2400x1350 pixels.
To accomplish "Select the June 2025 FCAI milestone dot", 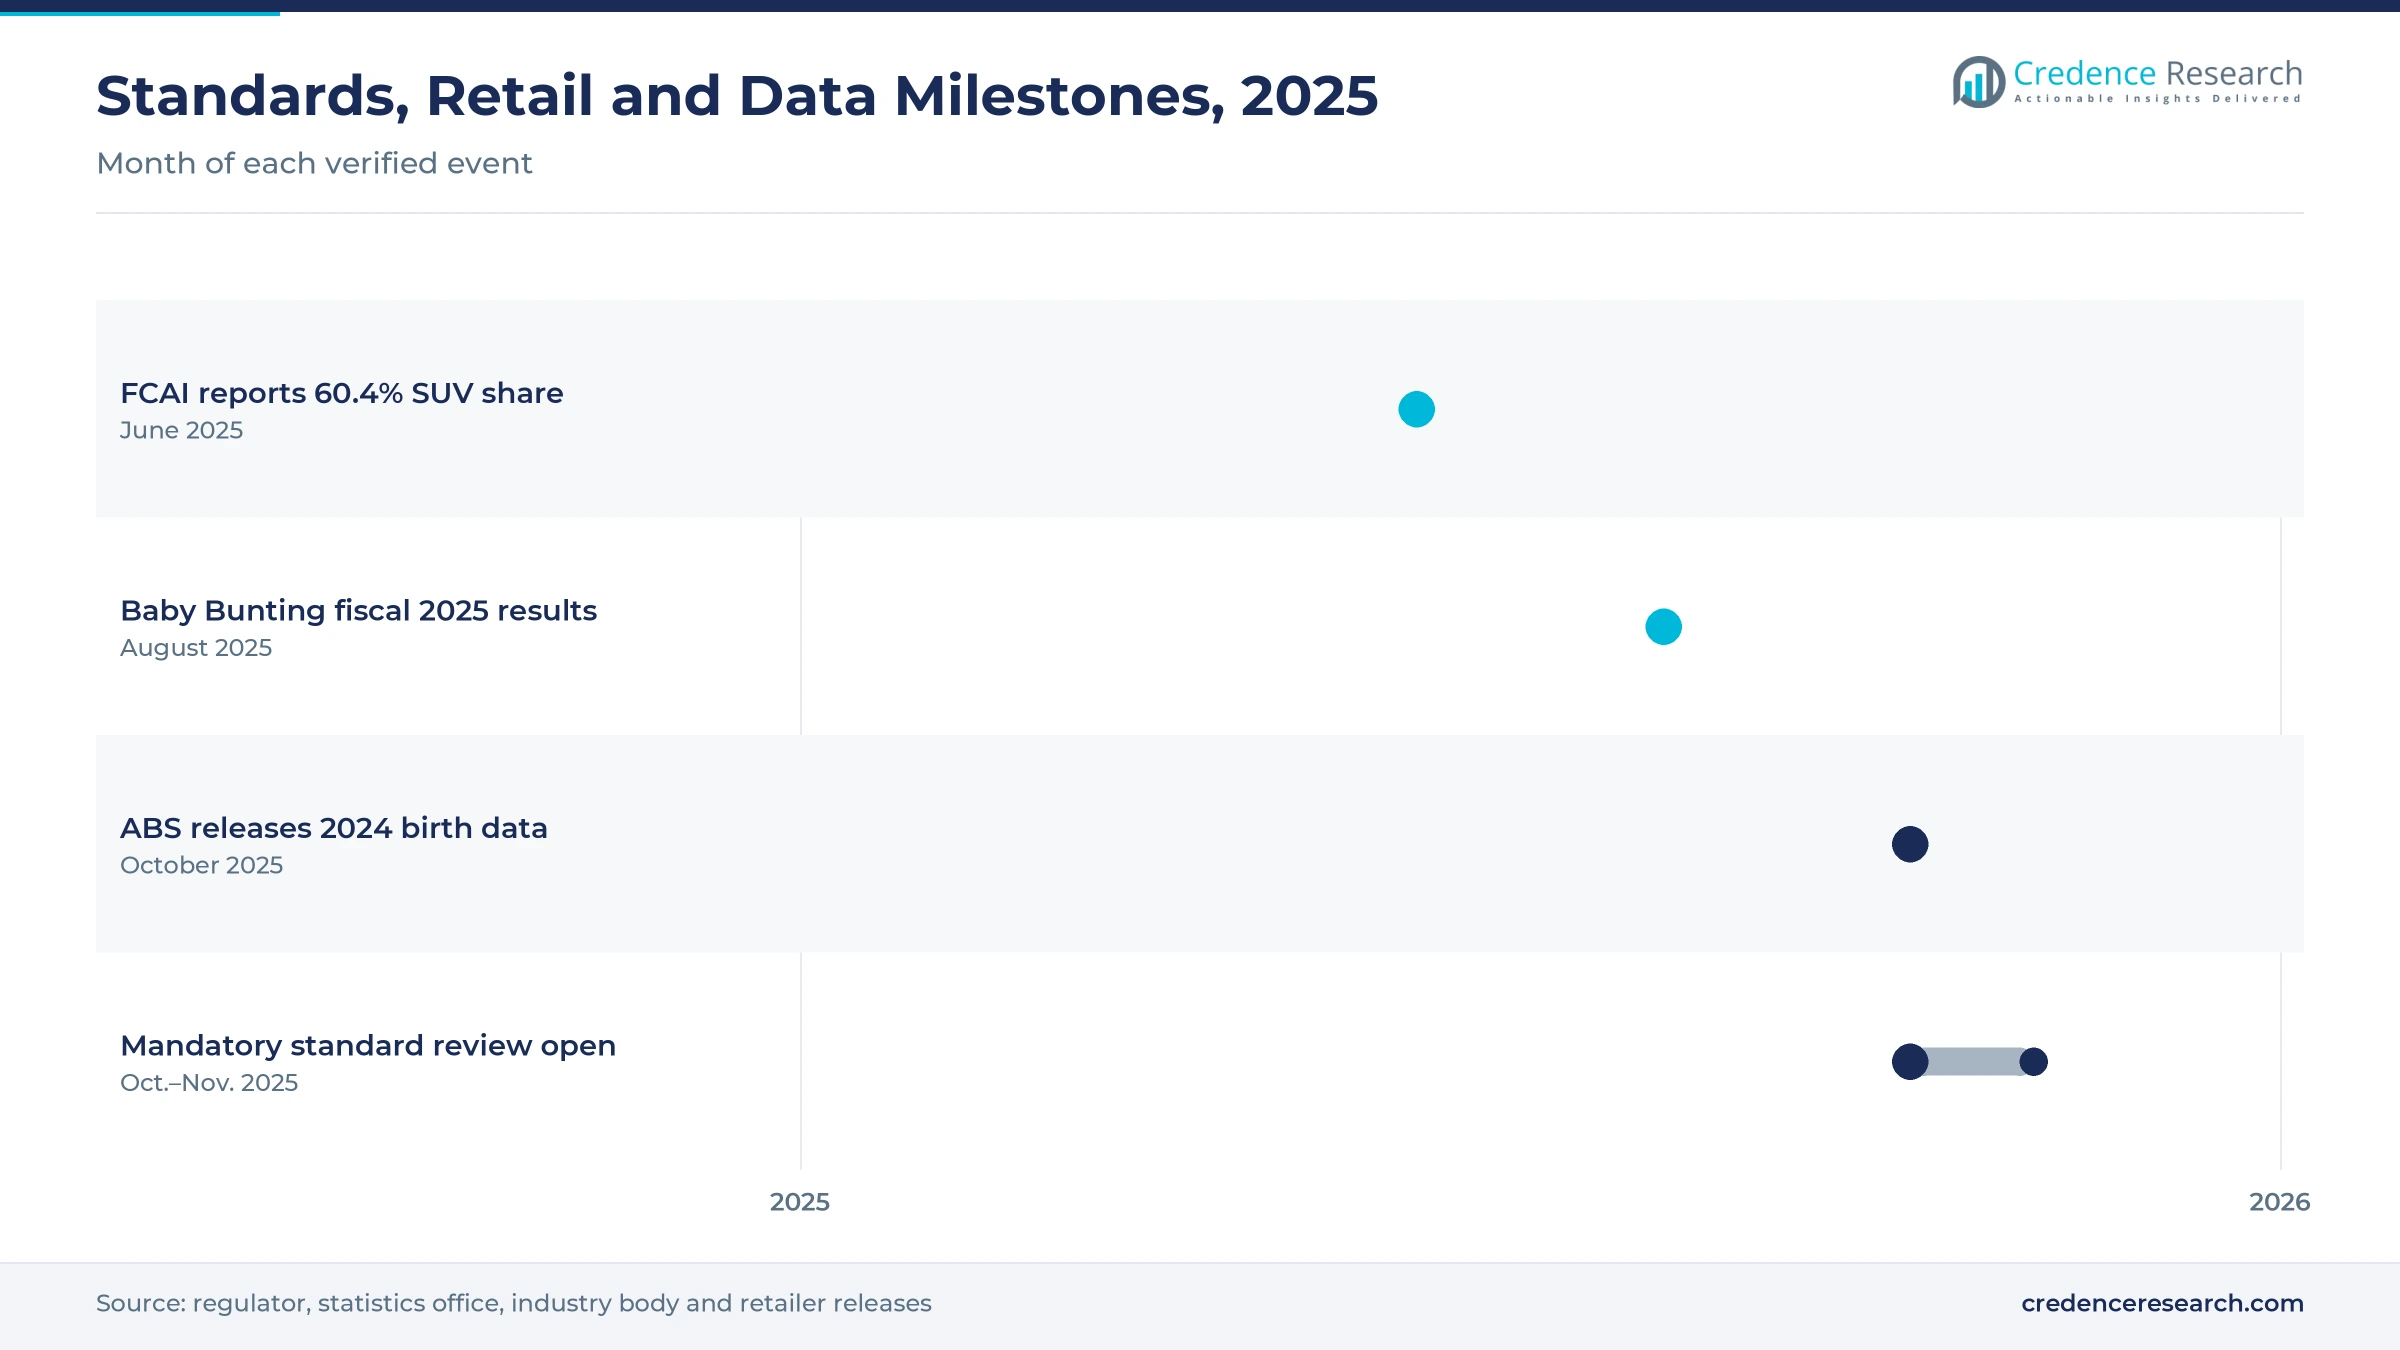I will pos(1416,409).
